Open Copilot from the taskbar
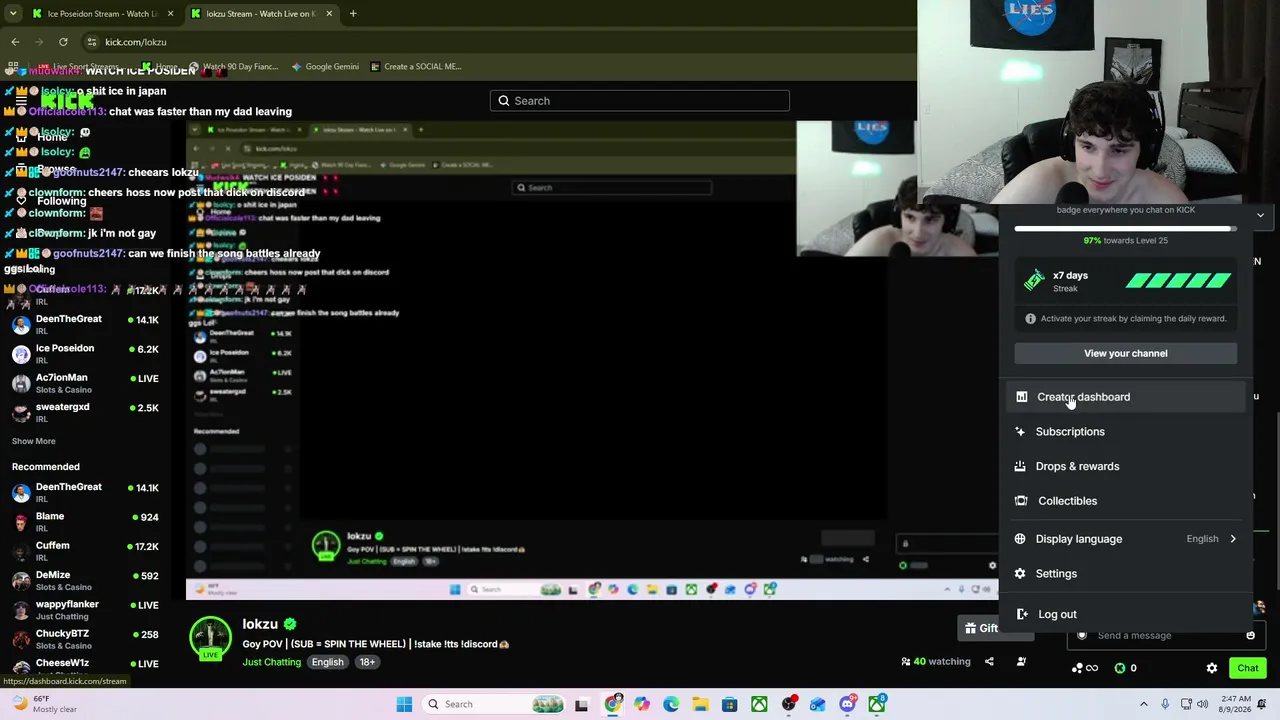This screenshot has width=1280, height=720. [642, 704]
